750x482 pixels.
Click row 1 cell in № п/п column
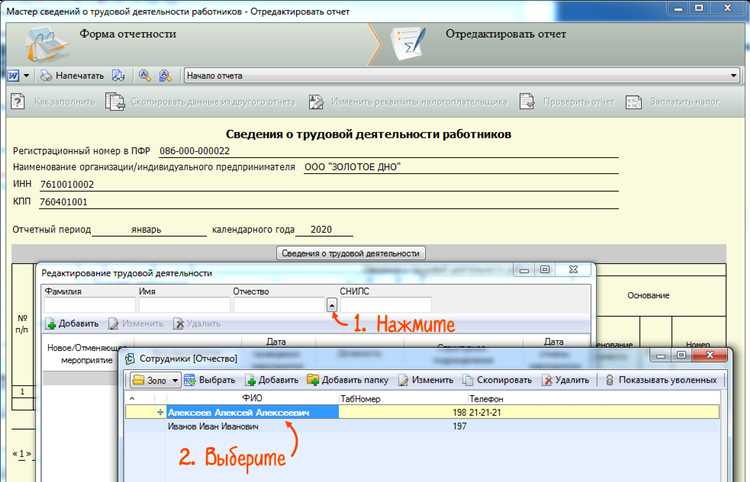pos(22,392)
